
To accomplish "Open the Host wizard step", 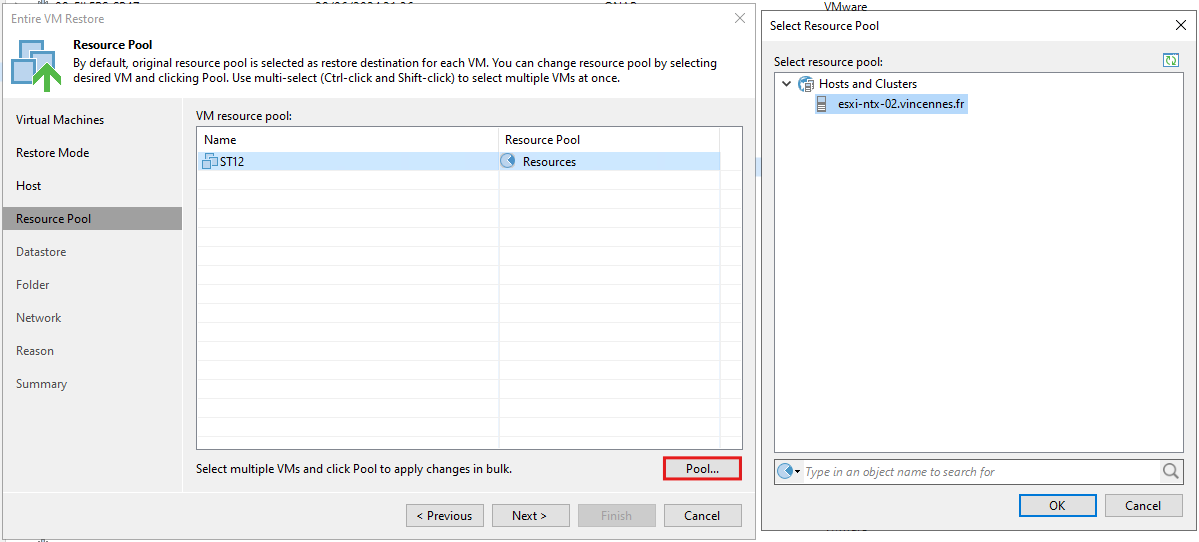I will pyautogui.click(x=29, y=186).
